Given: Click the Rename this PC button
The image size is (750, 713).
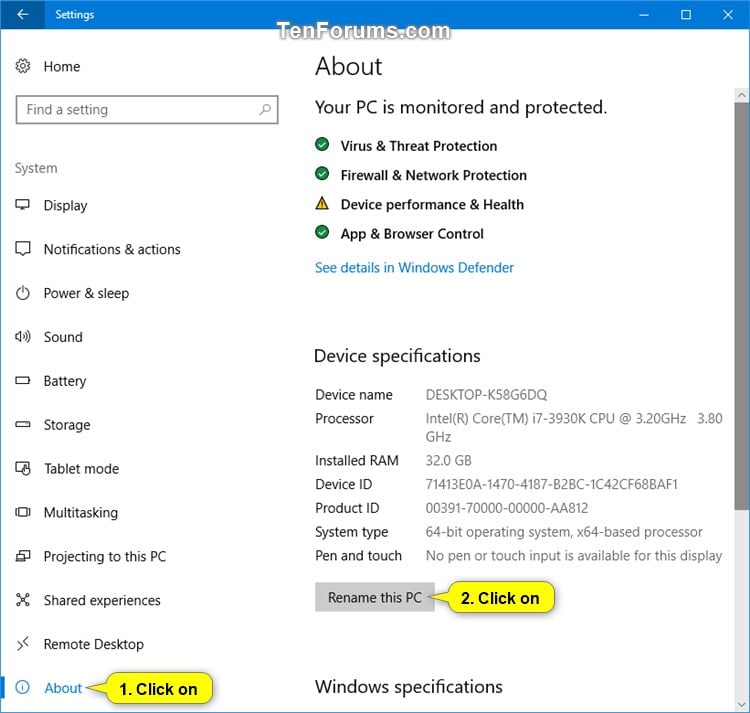Looking at the screenshot, I should [375, 597].
